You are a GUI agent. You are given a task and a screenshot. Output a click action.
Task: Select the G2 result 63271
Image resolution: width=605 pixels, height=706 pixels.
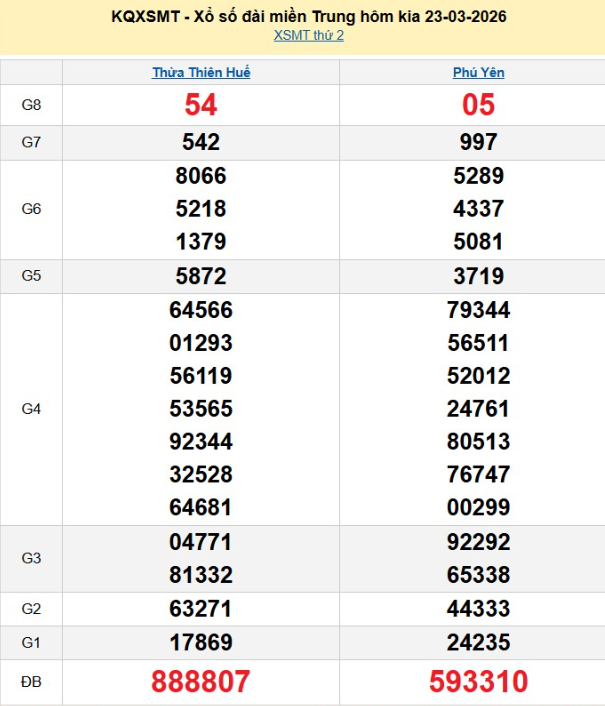[201, 609]
